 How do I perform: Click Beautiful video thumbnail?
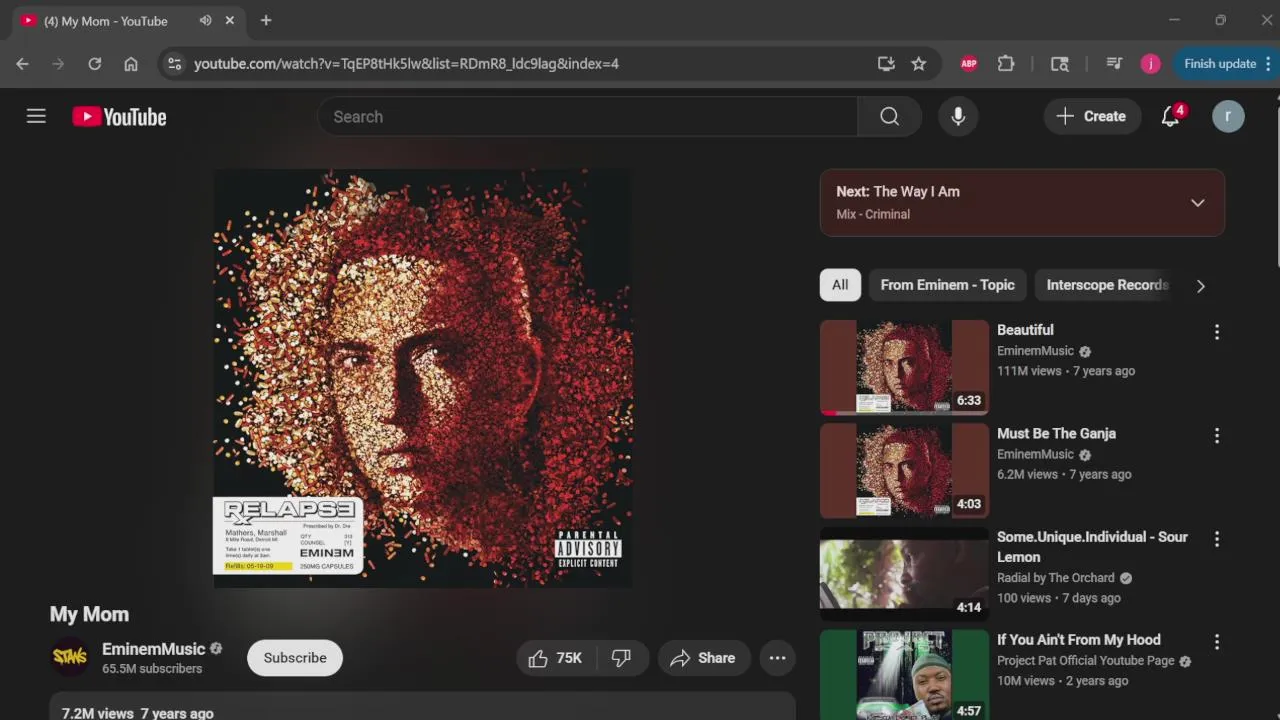tap(904, 367)
